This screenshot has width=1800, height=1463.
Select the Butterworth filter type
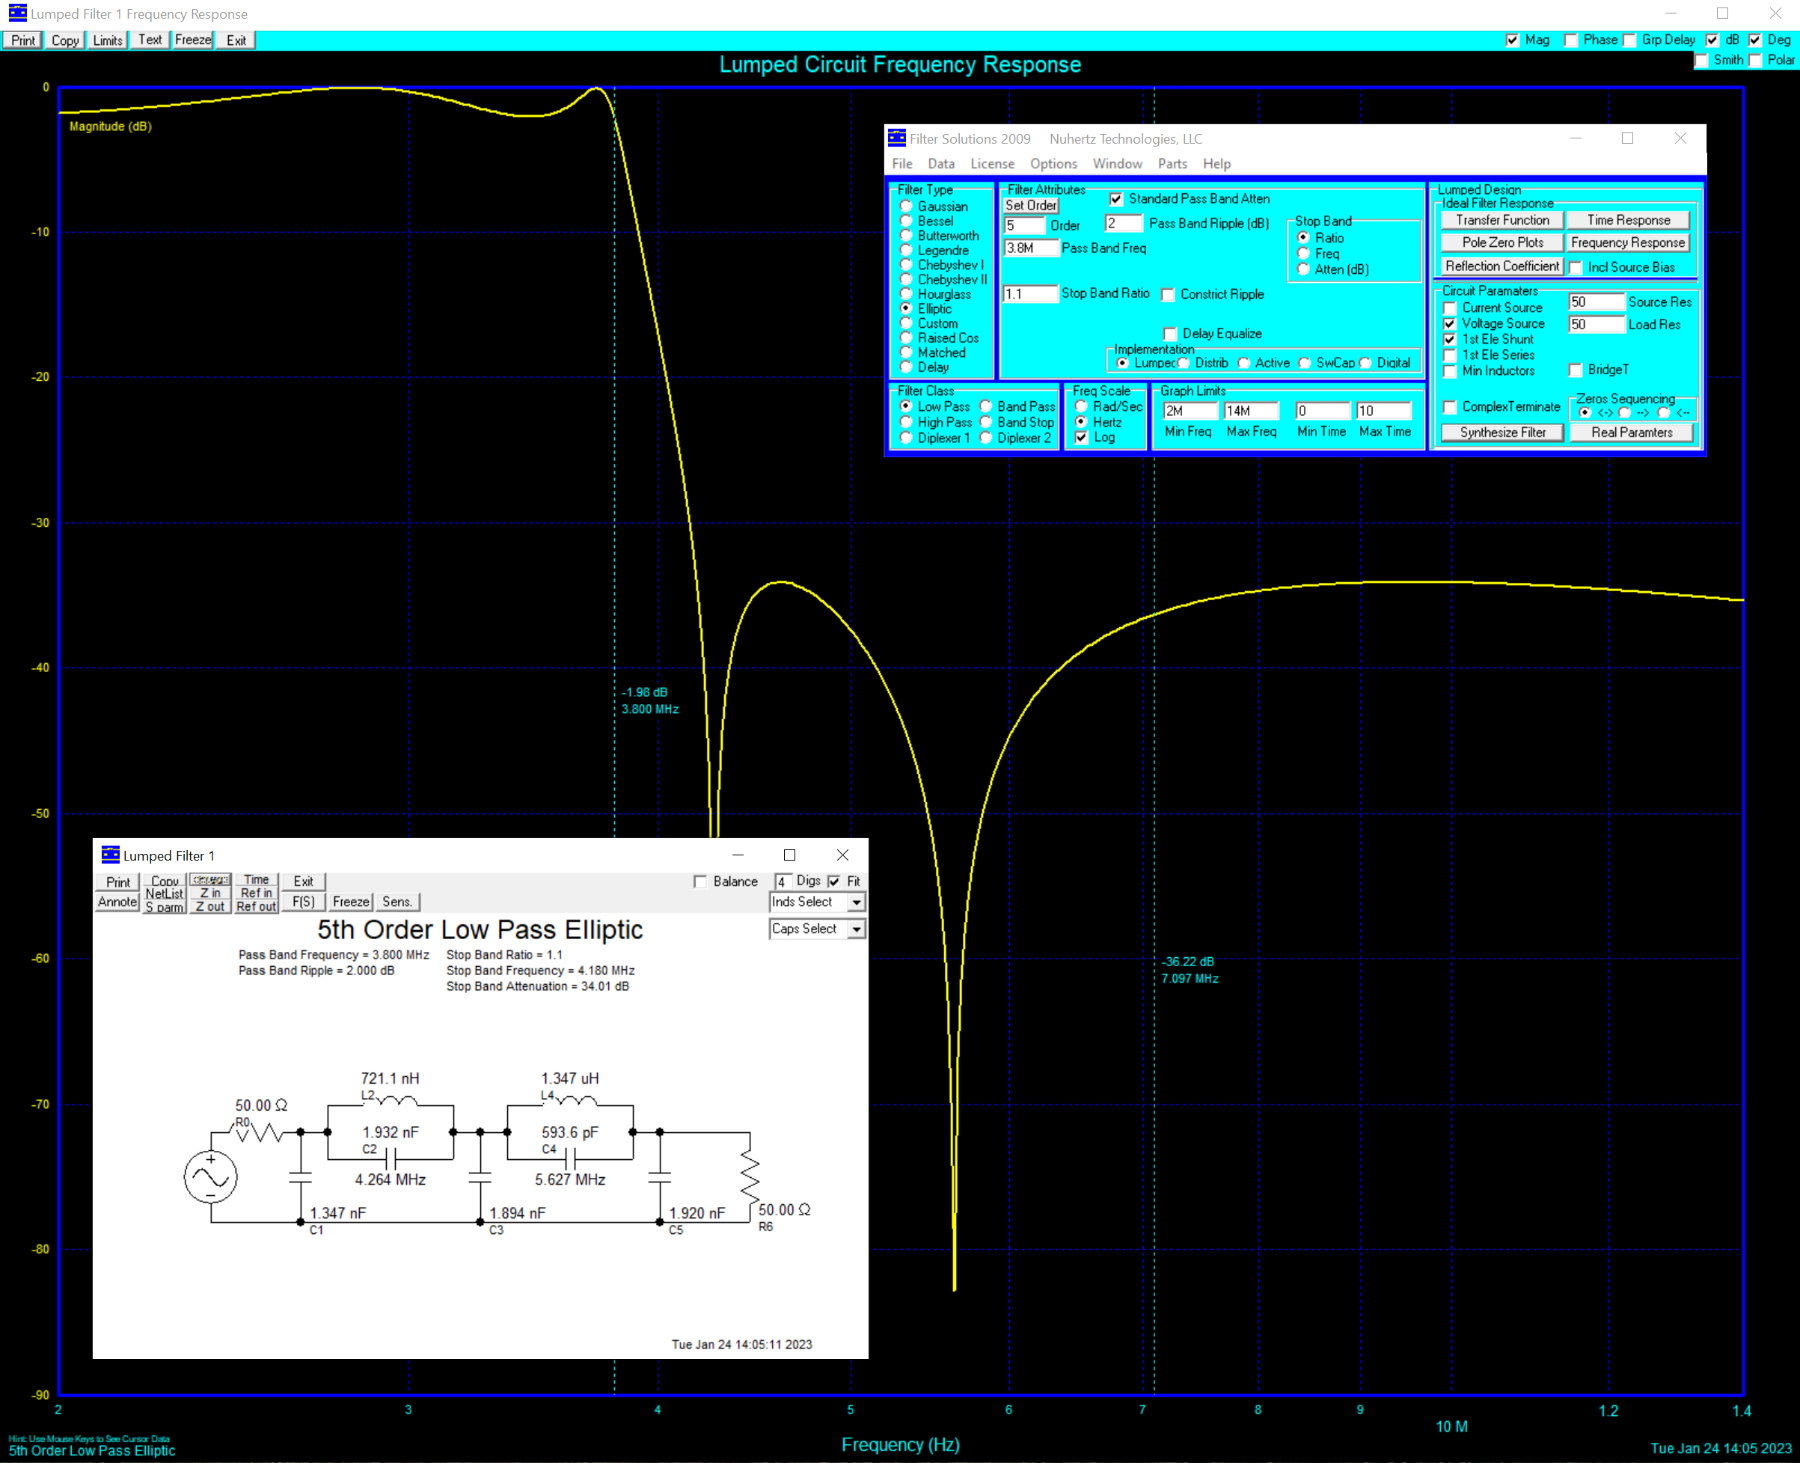pos(906,236)
